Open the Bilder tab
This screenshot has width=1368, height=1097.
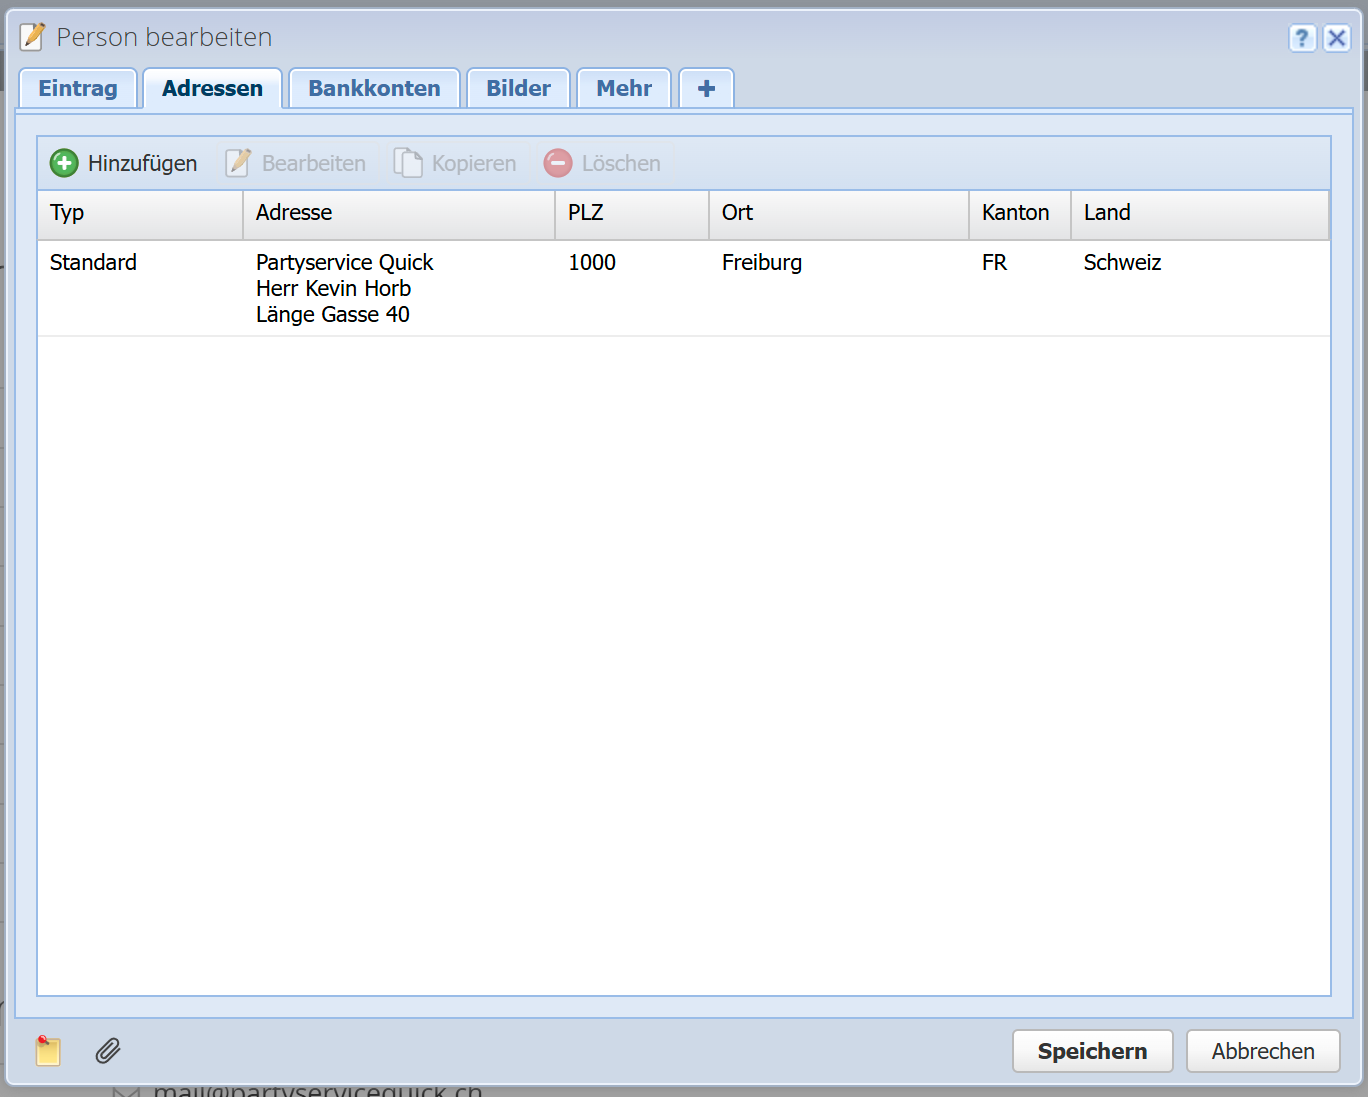tap(518, 88)
